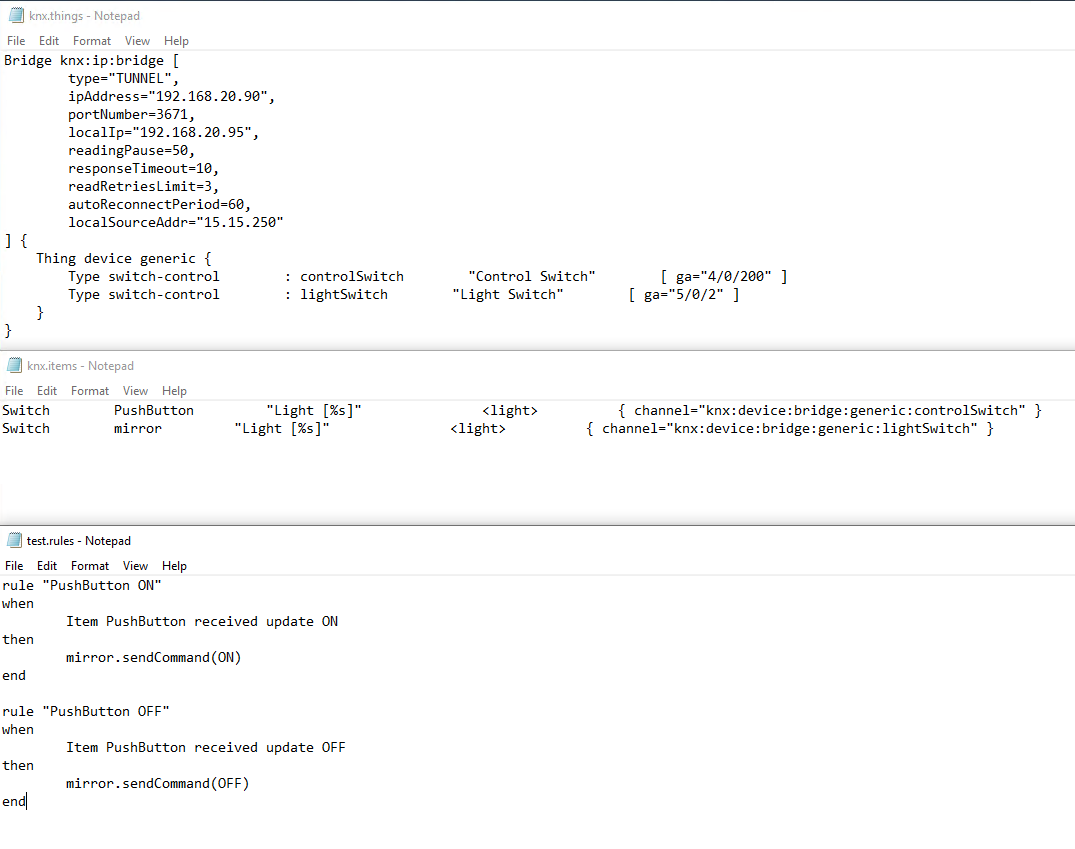Open the File menu in knx.items window

pos(14,390)
